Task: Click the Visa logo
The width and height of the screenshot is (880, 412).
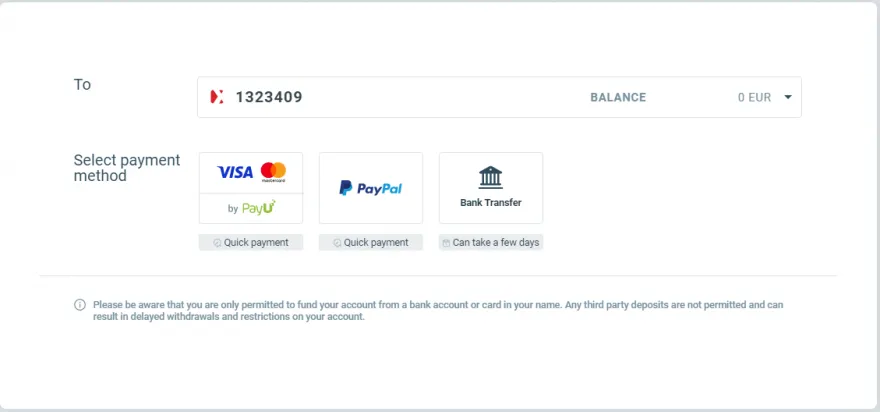Action: pos(235,172)
